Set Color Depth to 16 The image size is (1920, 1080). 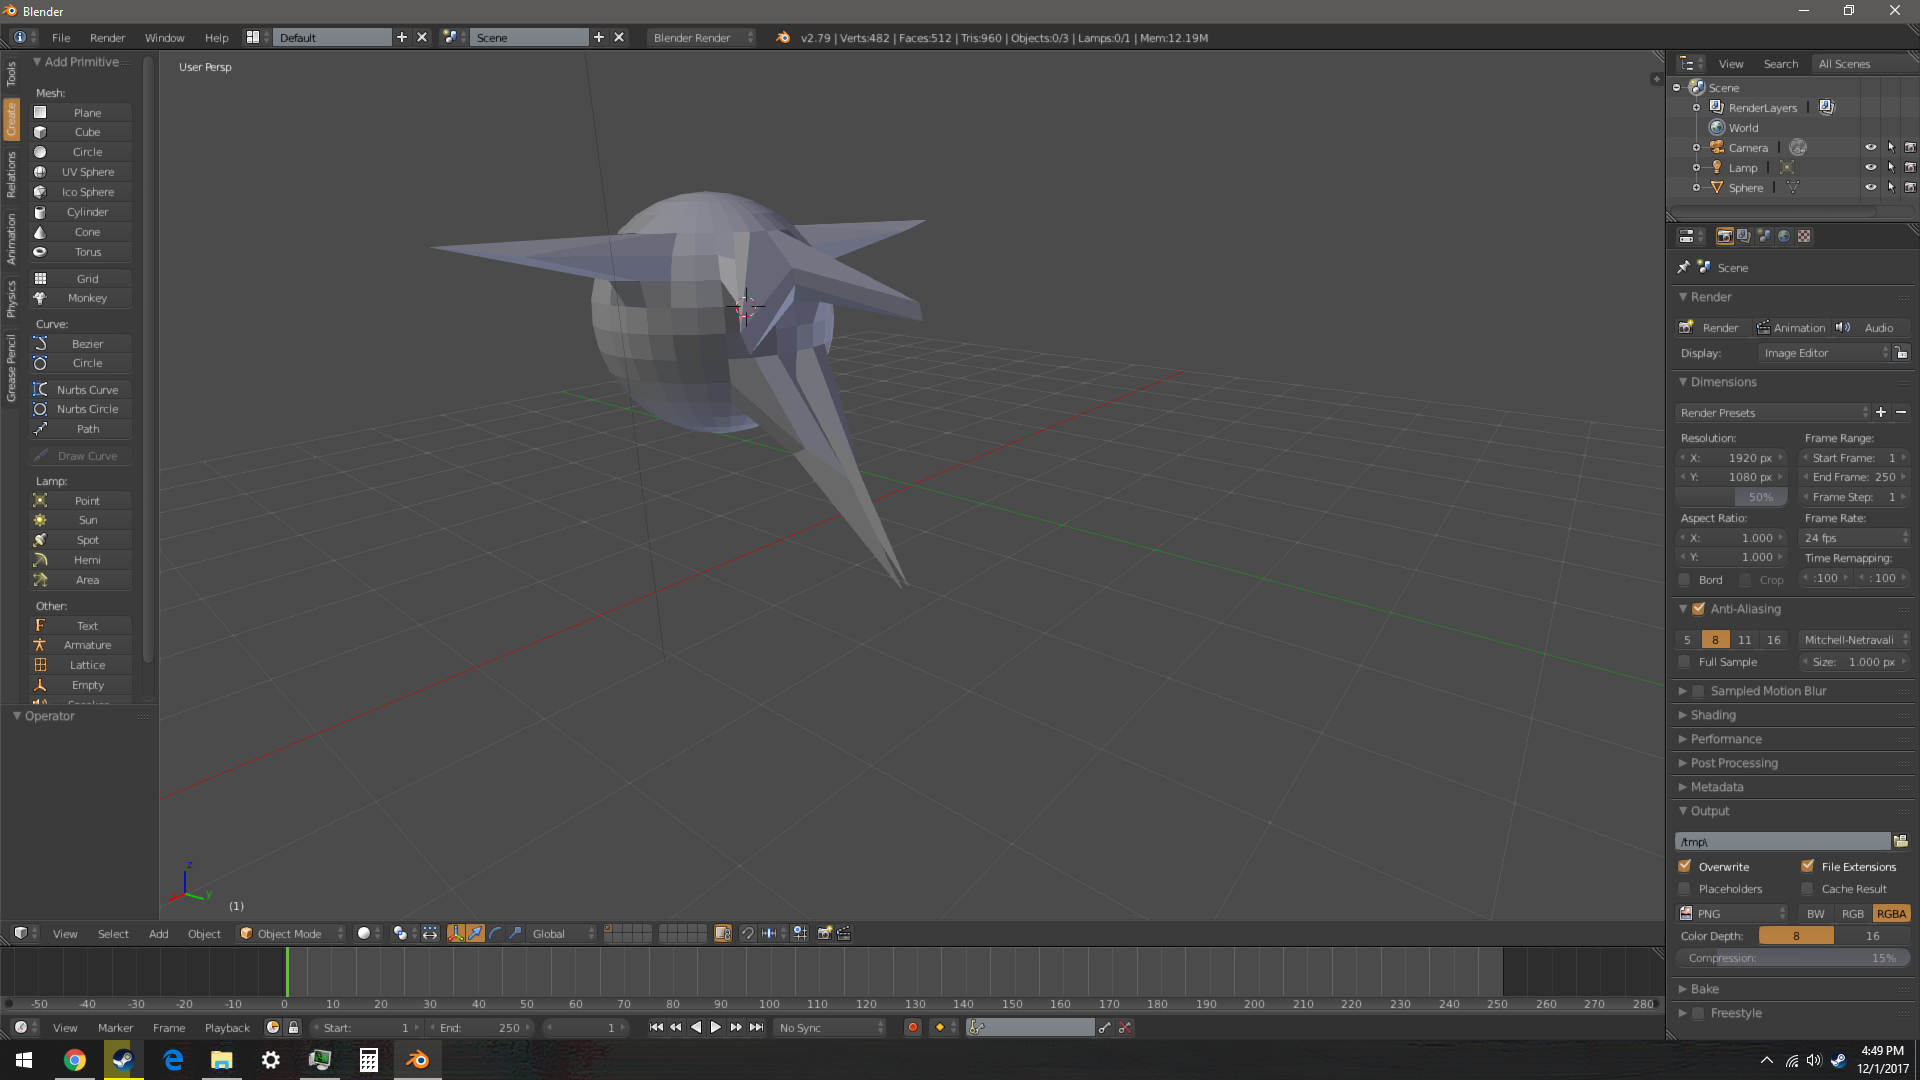pos(1872,935)
